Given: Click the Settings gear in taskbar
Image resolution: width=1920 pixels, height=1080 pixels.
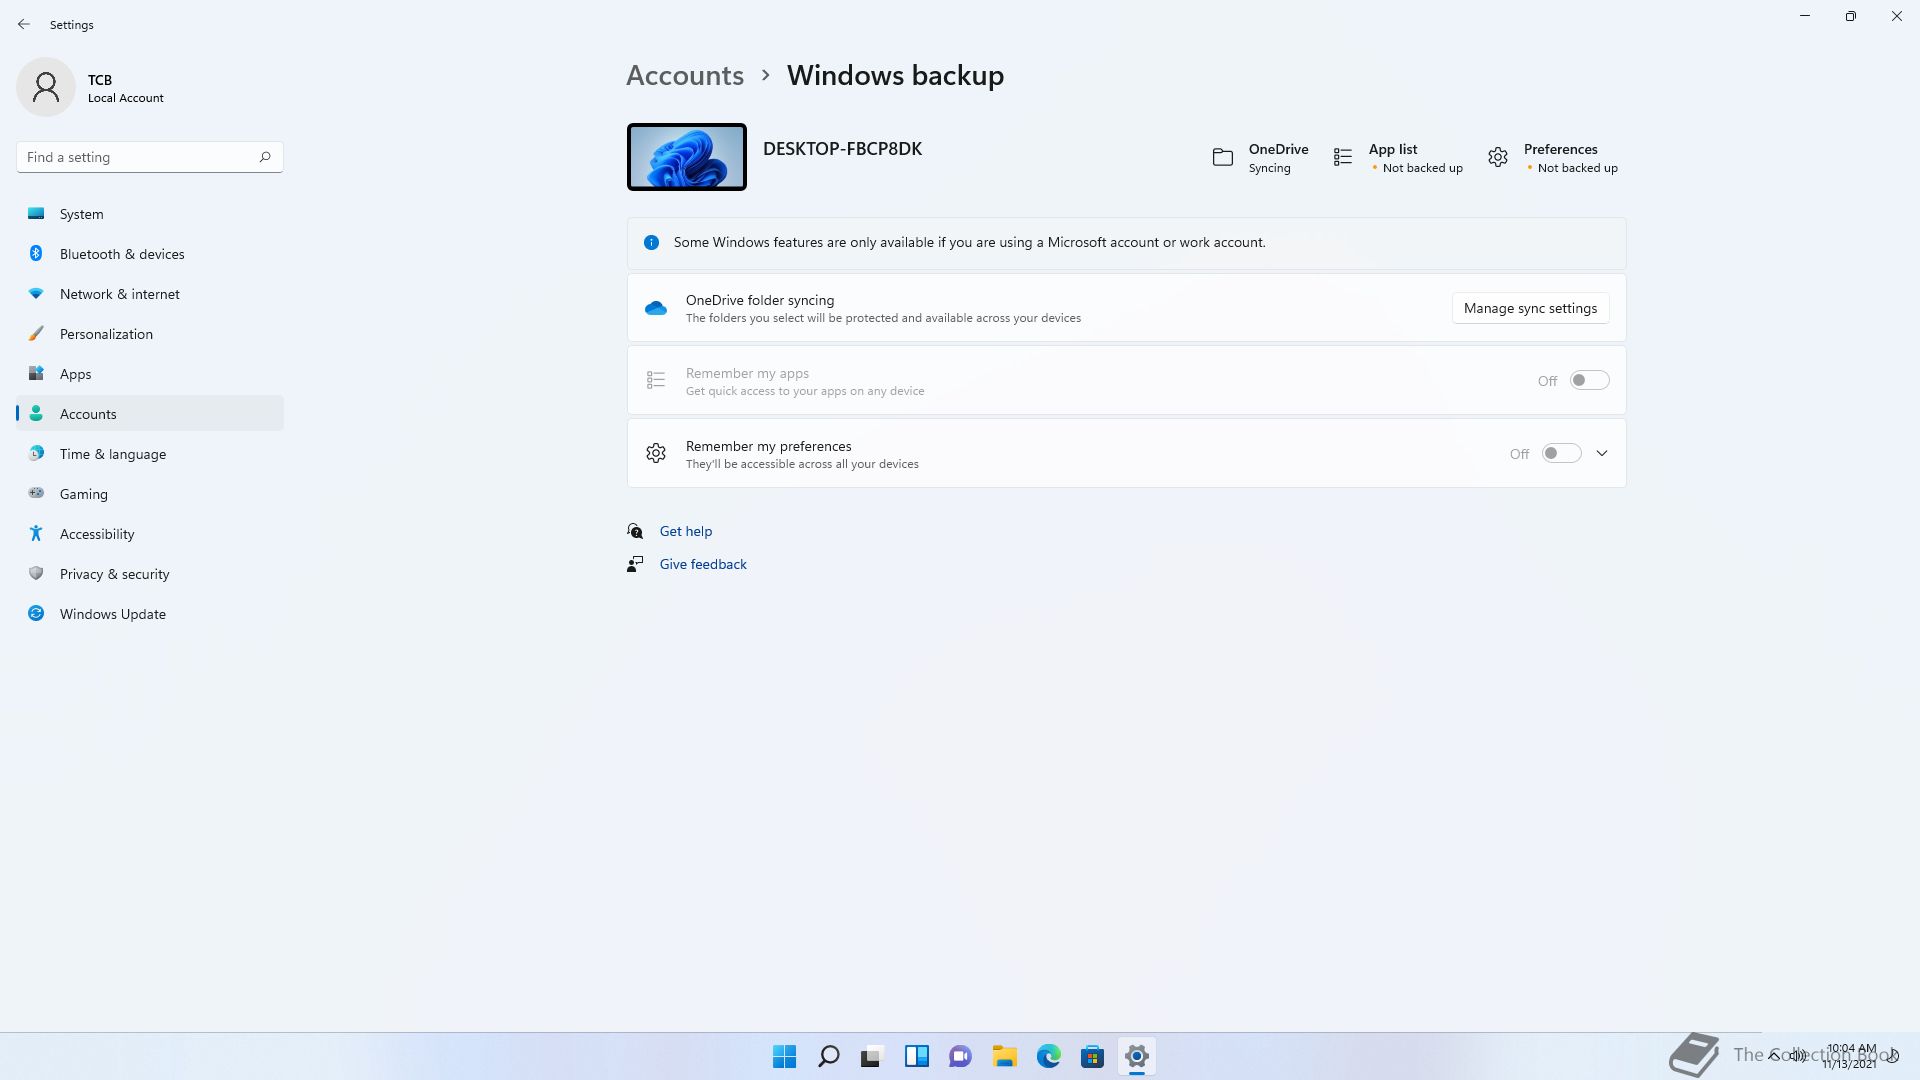Looking at the screenshot, I should click(x=1136, y=1056).
